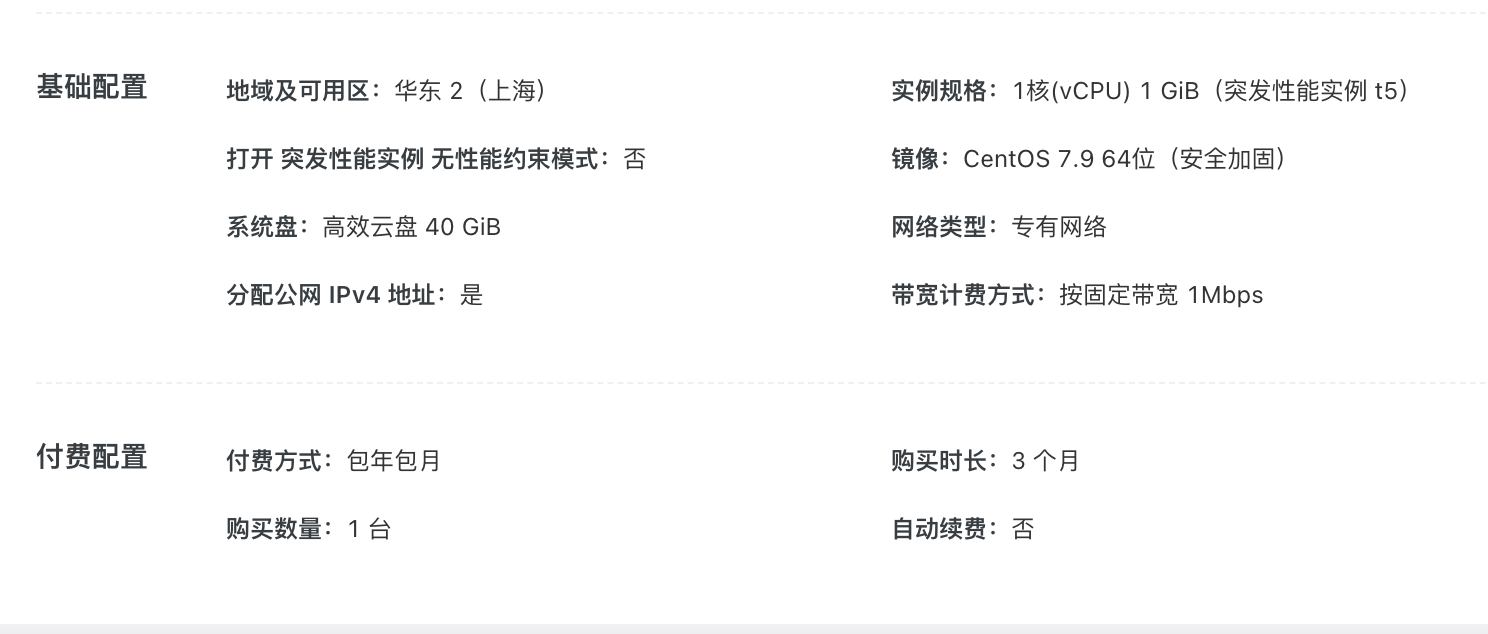Image resolution: width=1488 pixels, height=634 pixels.
Task: Click the 实例规格 label
Action: click(x=939, y=91)
